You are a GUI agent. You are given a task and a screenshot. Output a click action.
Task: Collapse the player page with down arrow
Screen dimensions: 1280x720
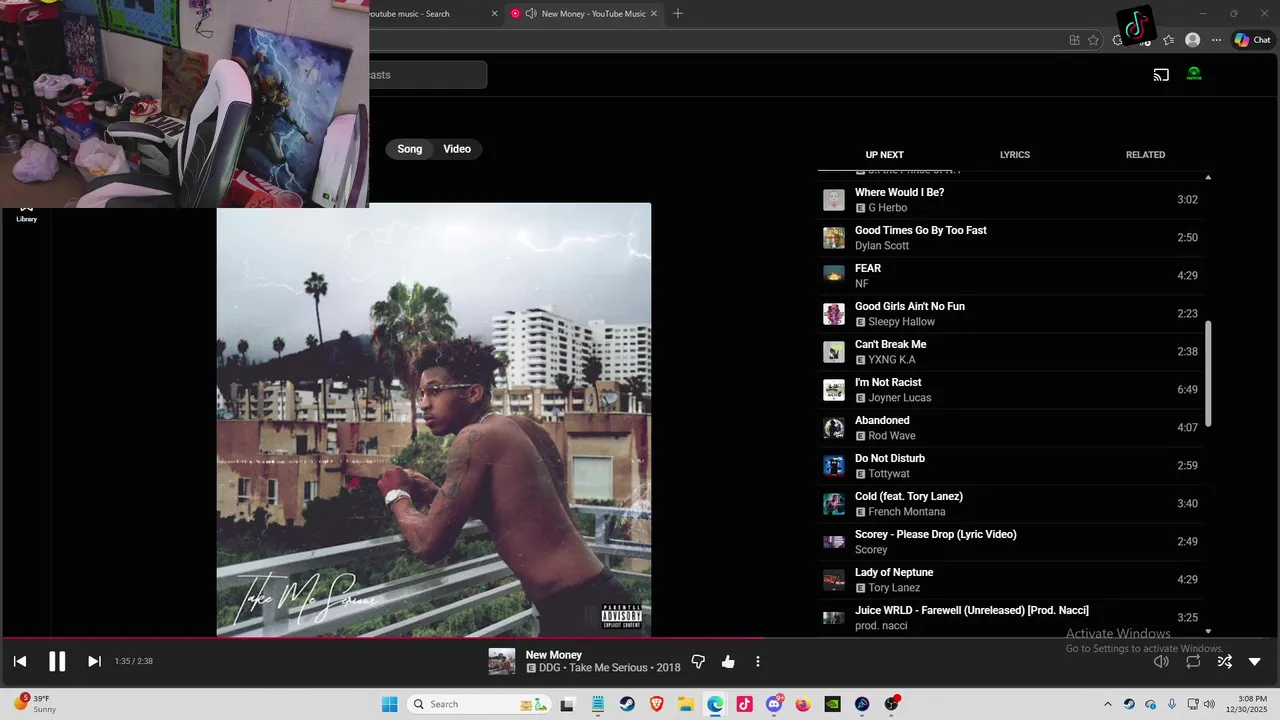1255,661
